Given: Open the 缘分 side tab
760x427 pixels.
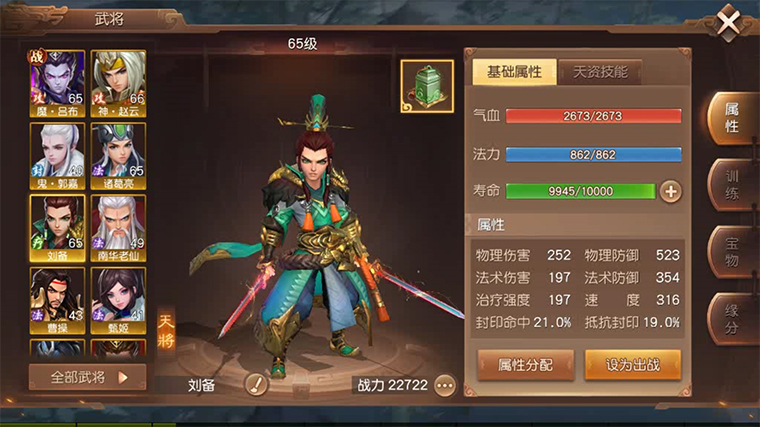Looking at the screenshot, I should click(x=732, y=318).
